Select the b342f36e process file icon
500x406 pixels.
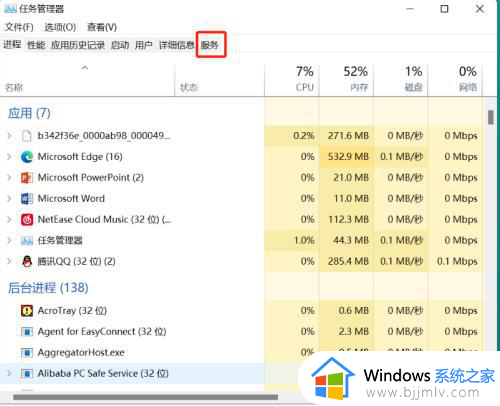[26, 136]
